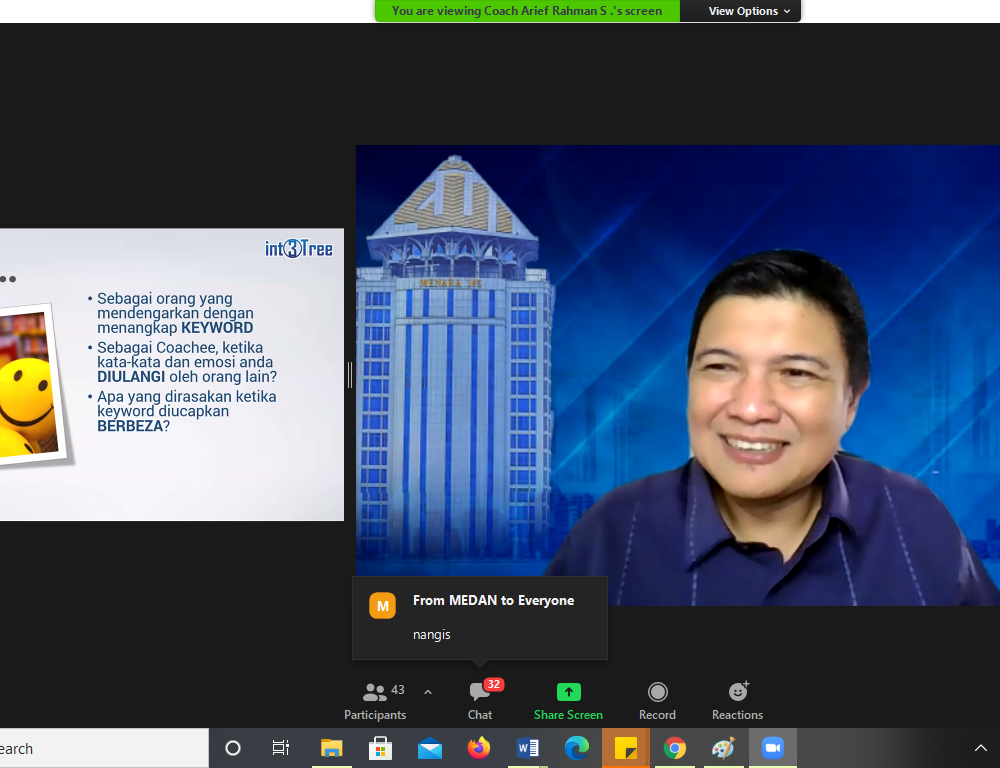Start recording with the Record button

[657, 699]
